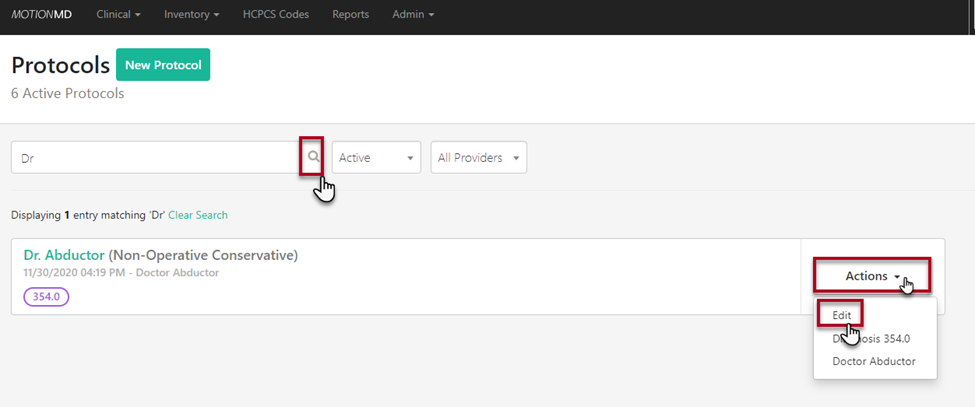Image resolution: width=975 pixels, height=407 pixels.
Task: Click the Protocols page heading
Action: tap(60, 65)
